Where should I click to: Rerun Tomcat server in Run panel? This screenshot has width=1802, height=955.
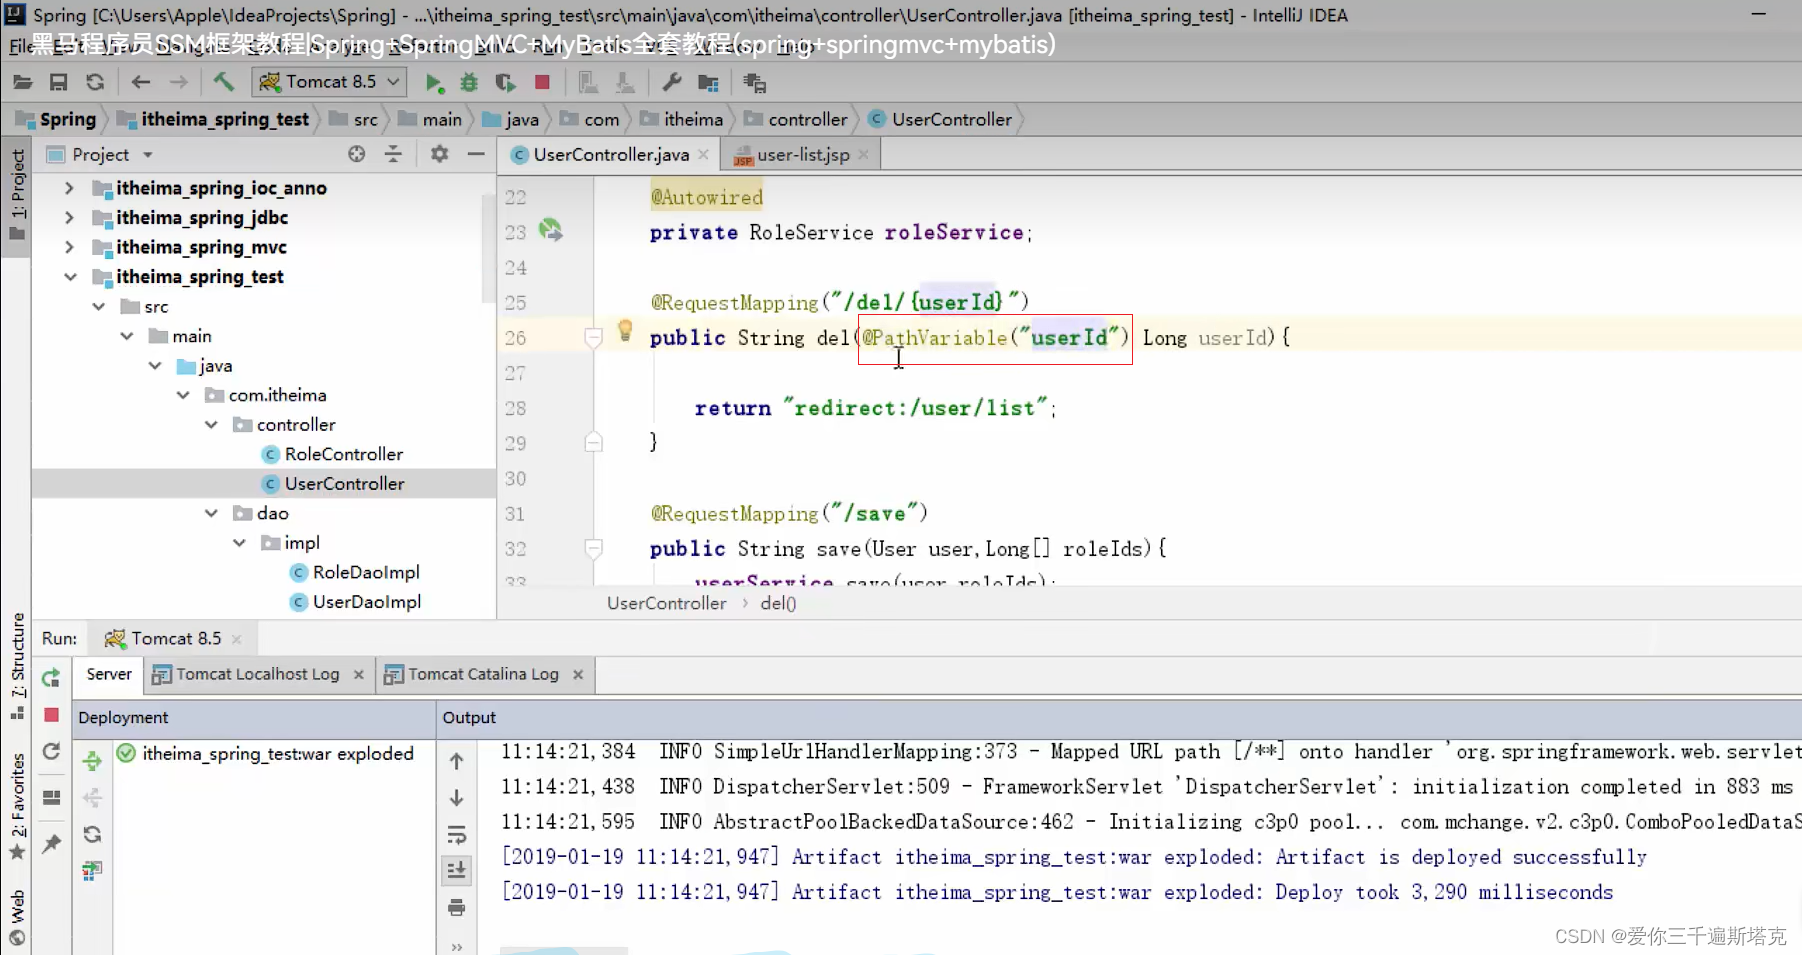click(x=51, y=679)
